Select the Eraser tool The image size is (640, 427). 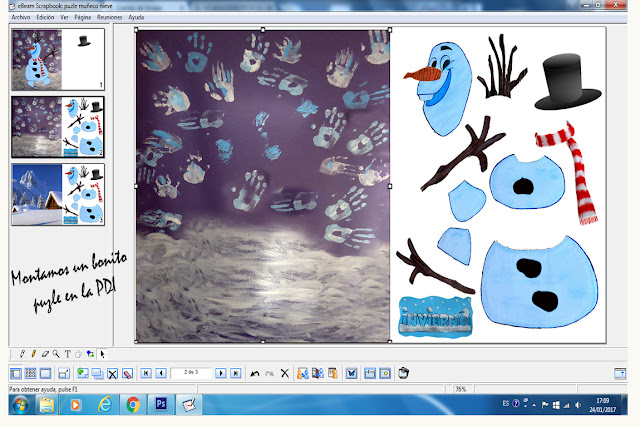click(45, 354)
